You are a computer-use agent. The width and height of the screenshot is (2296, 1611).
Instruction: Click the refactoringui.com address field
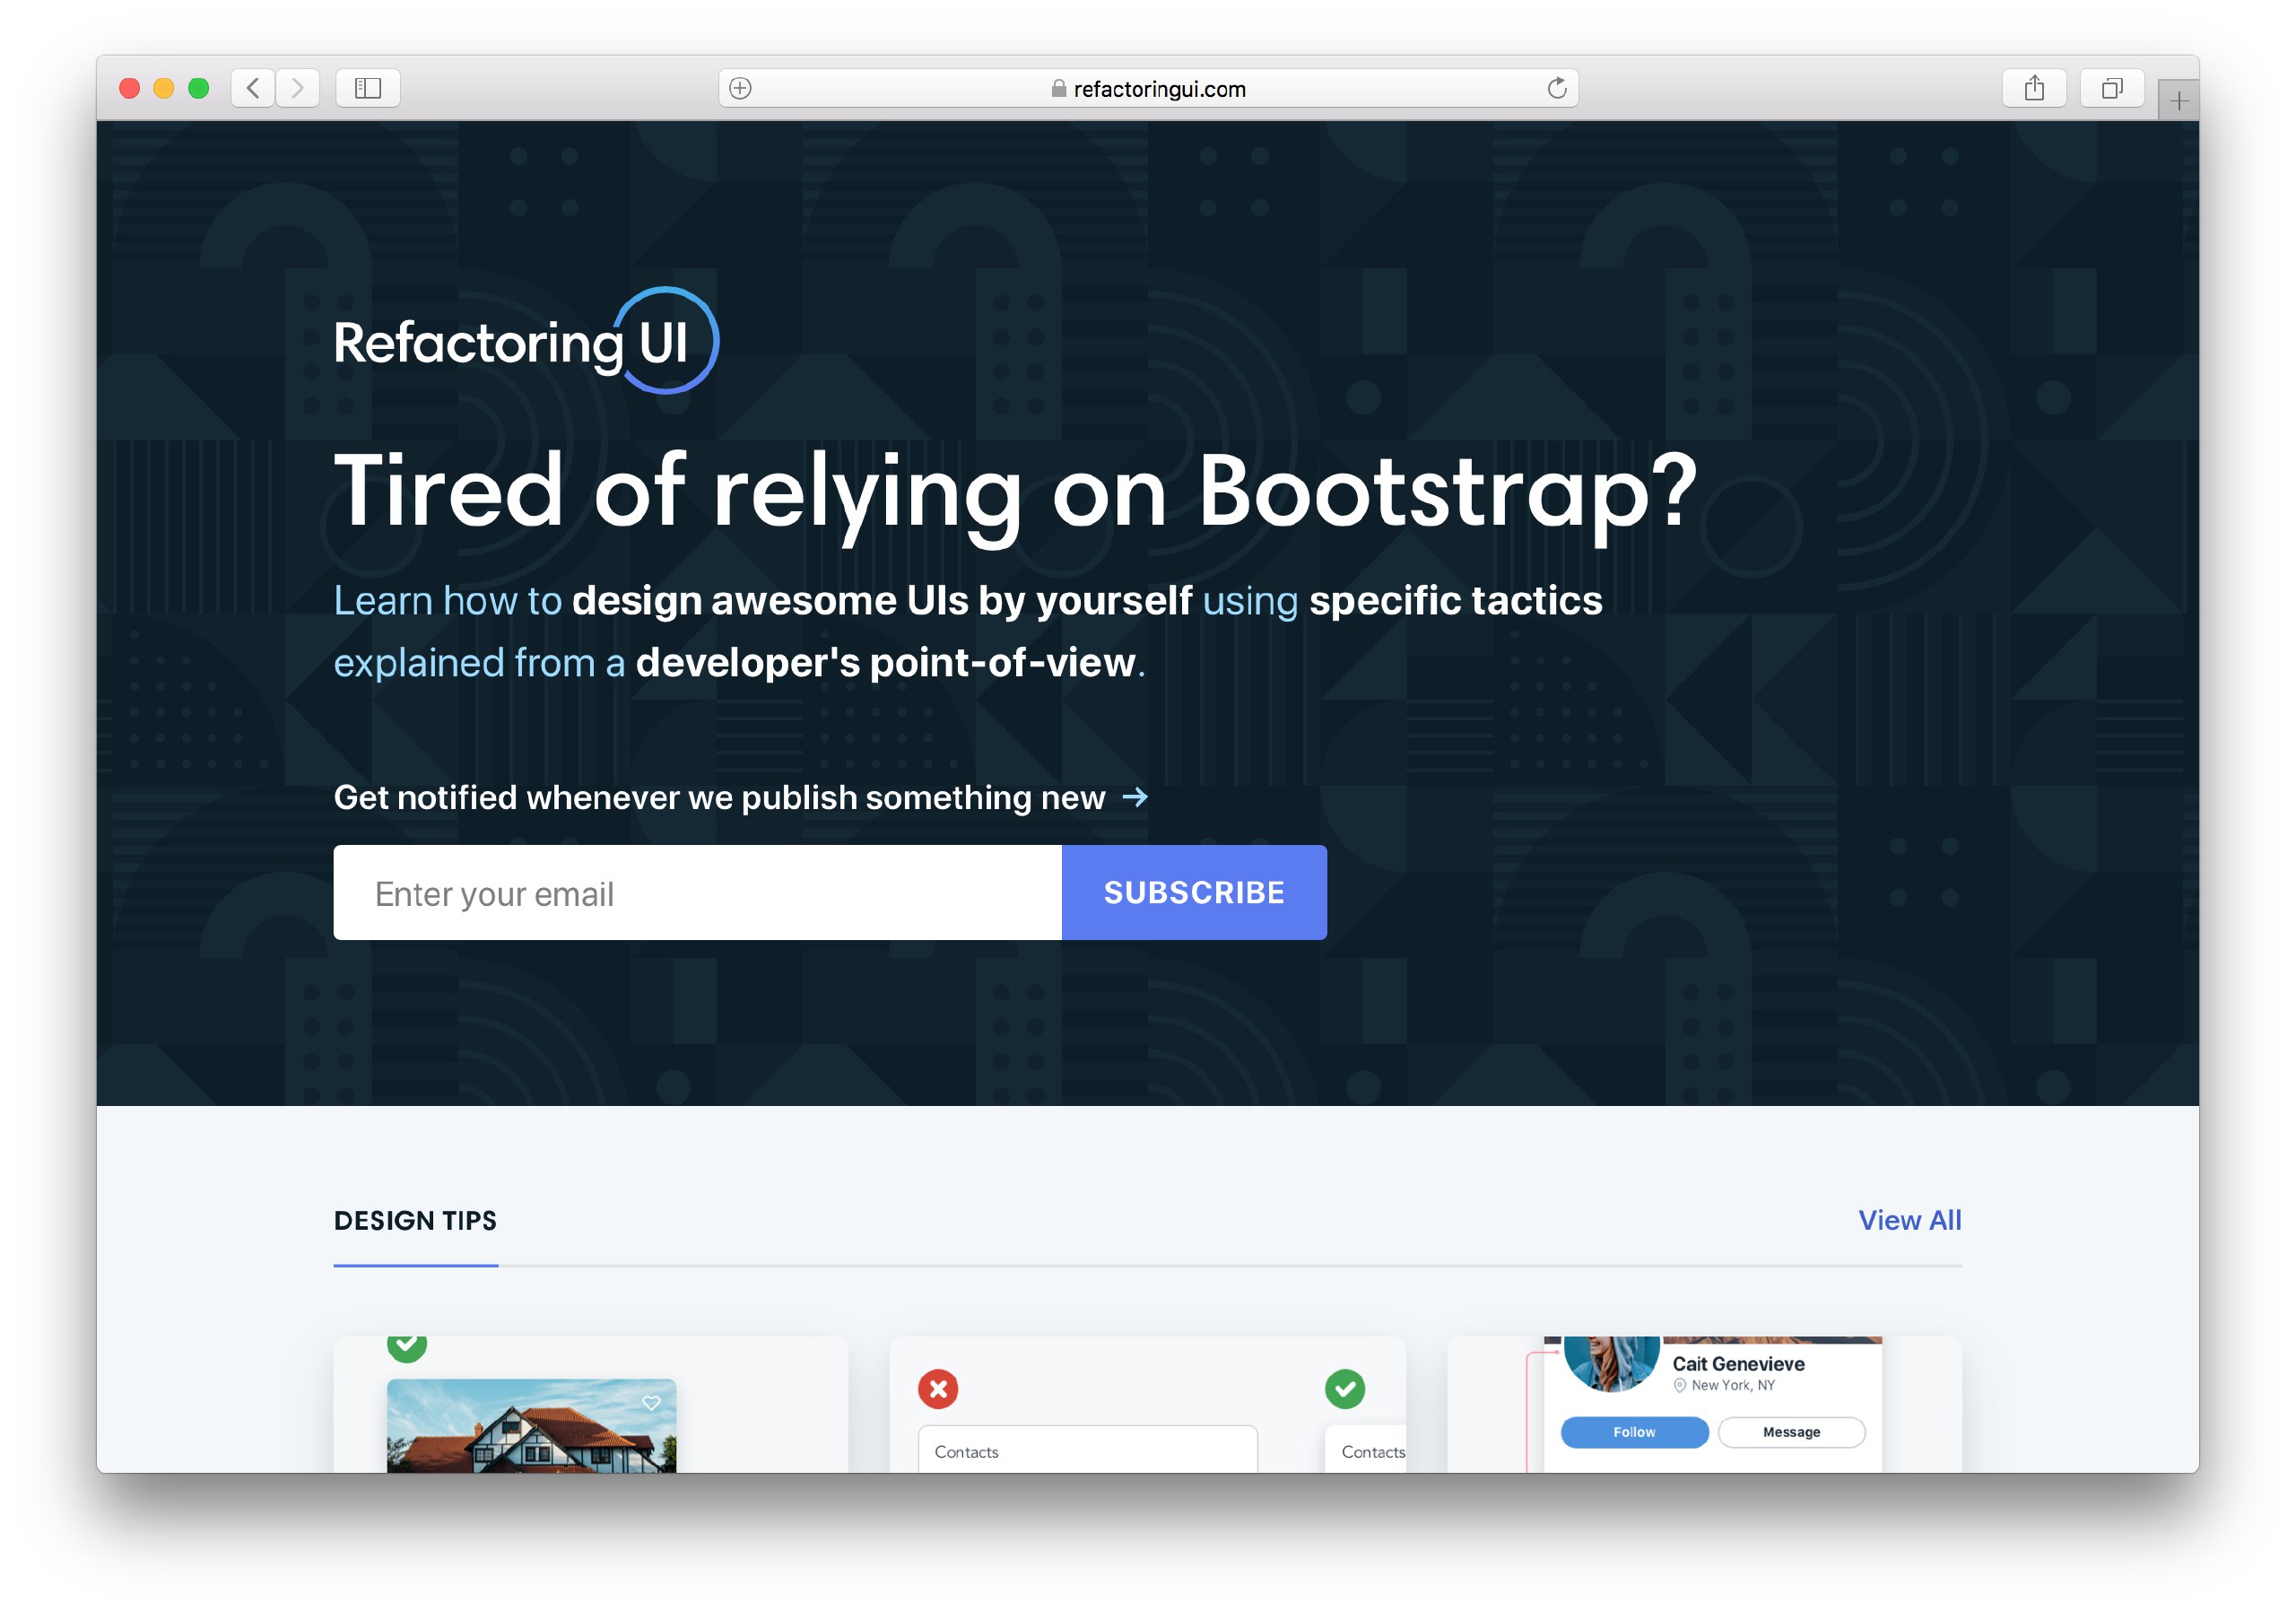click(x=1148, y=88)
